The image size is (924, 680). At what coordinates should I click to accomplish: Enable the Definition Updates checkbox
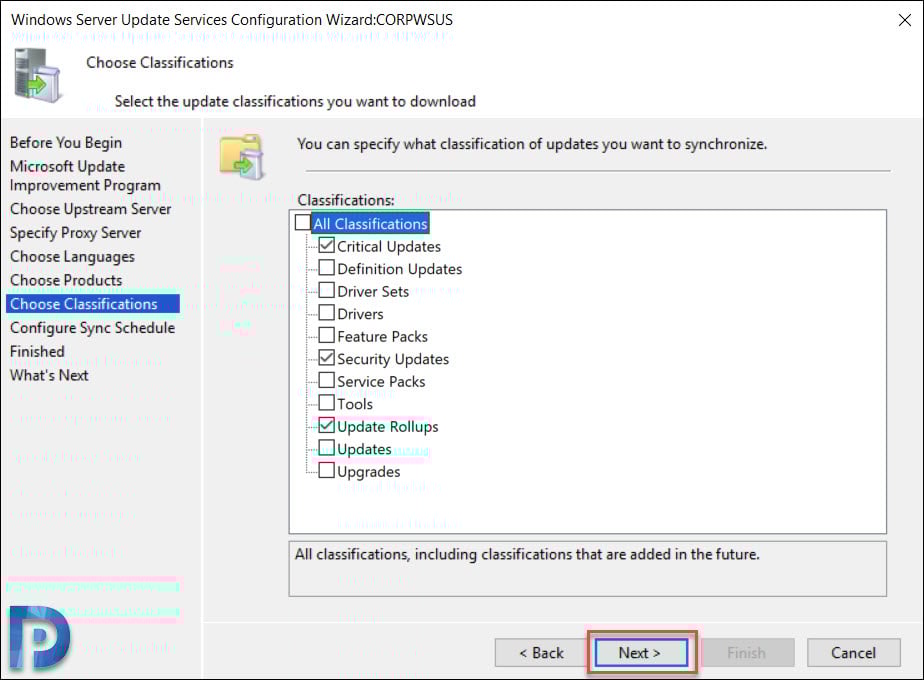point(326,268)
